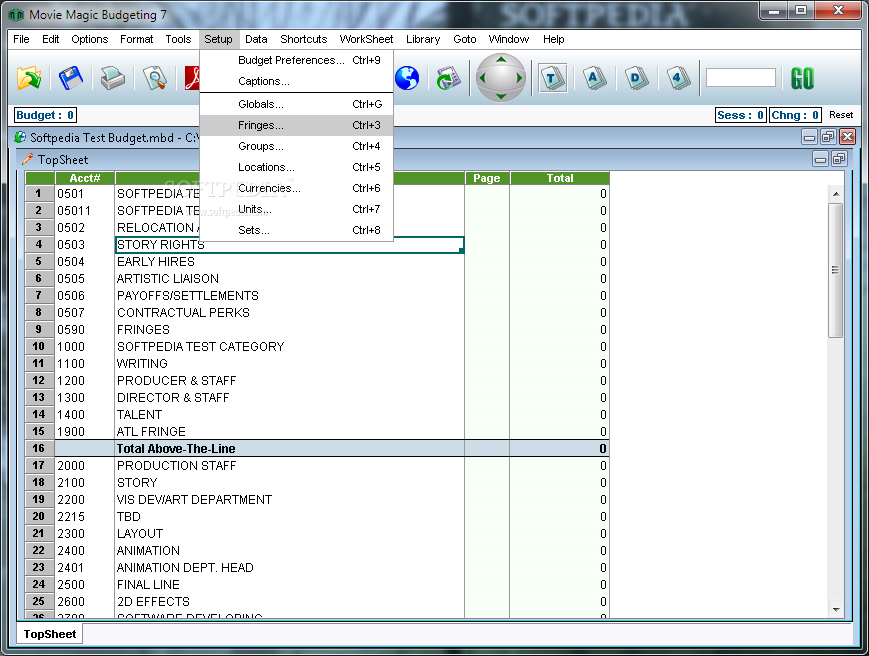
Task: Open the Tools menu
Action: [178, 39]
